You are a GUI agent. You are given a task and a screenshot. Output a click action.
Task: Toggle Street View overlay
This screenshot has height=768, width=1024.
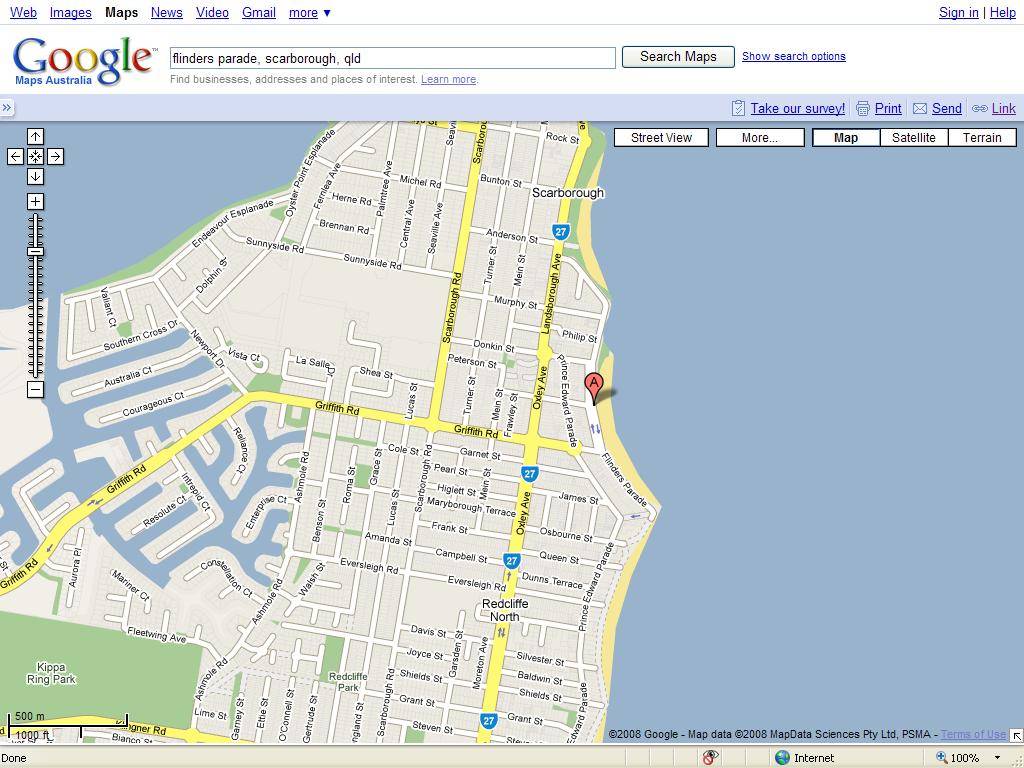point(661,137)
